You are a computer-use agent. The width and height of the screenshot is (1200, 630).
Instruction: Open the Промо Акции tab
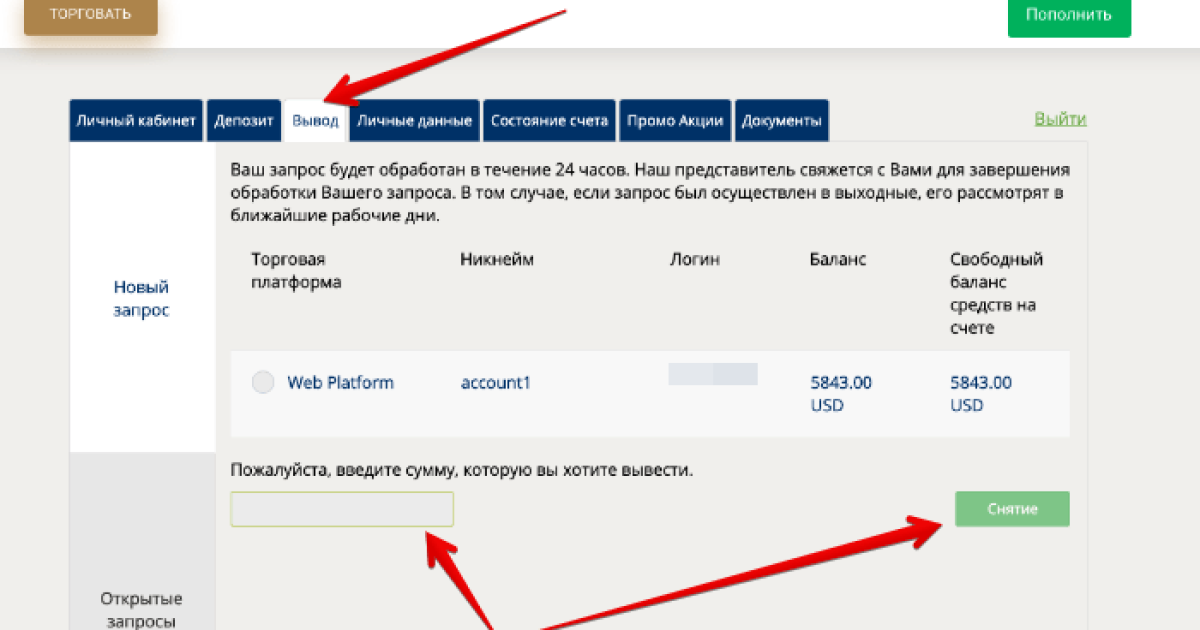675,121
